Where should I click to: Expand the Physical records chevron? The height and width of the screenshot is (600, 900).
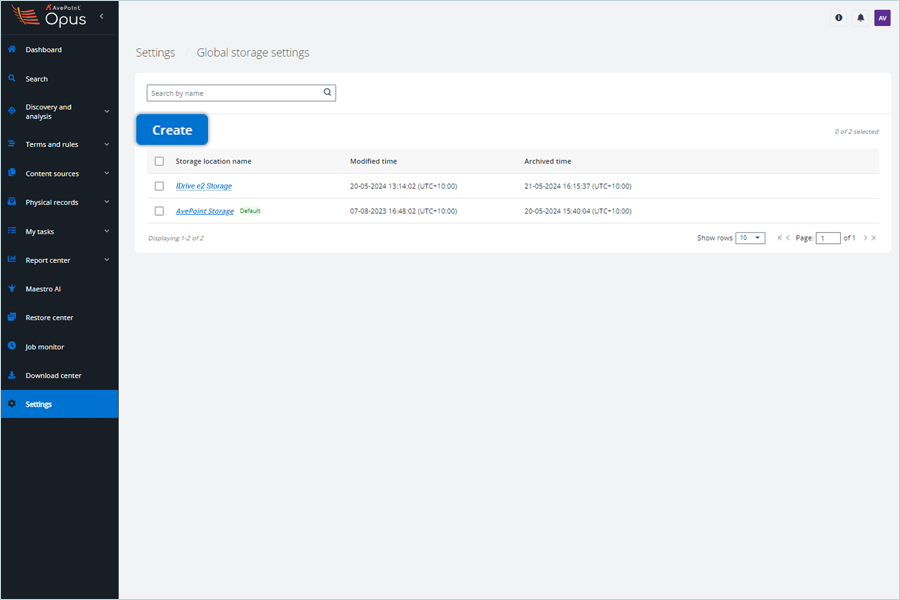click(107, 202)
